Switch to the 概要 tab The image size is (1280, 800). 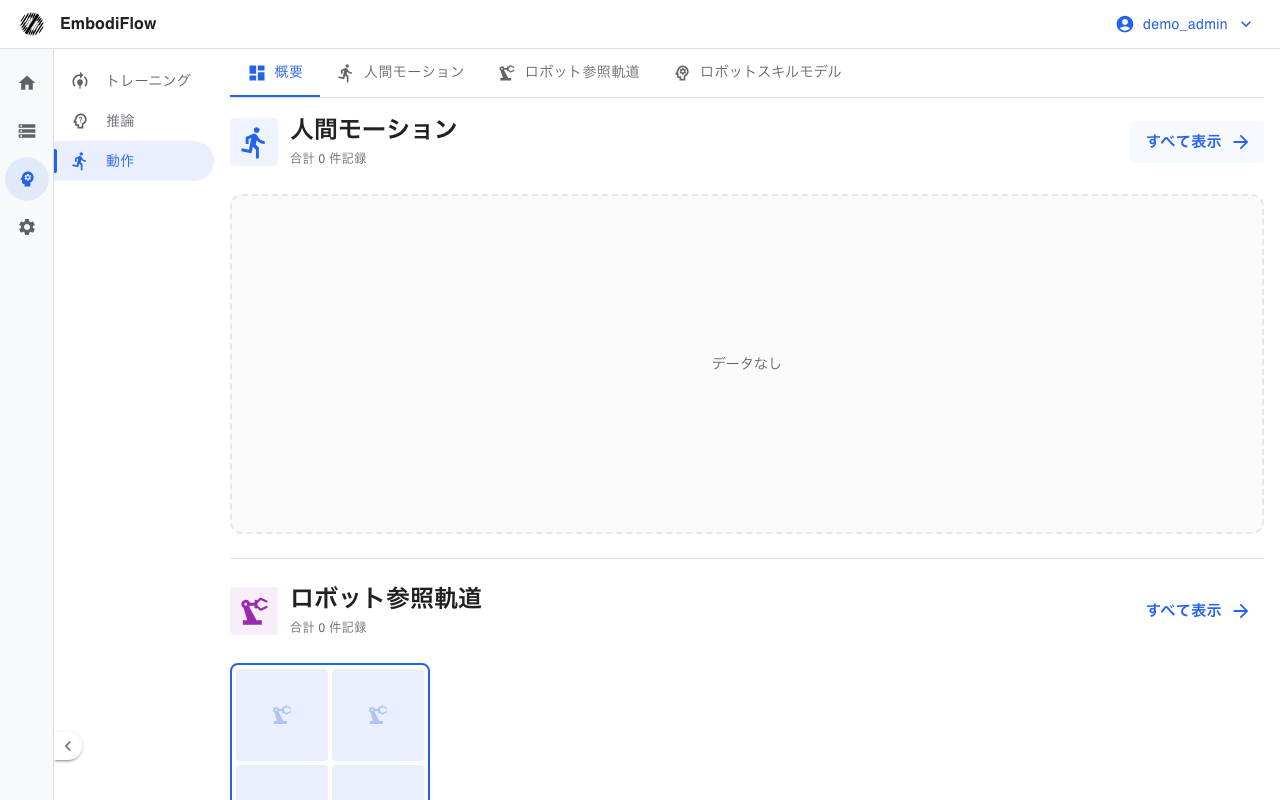275,73
